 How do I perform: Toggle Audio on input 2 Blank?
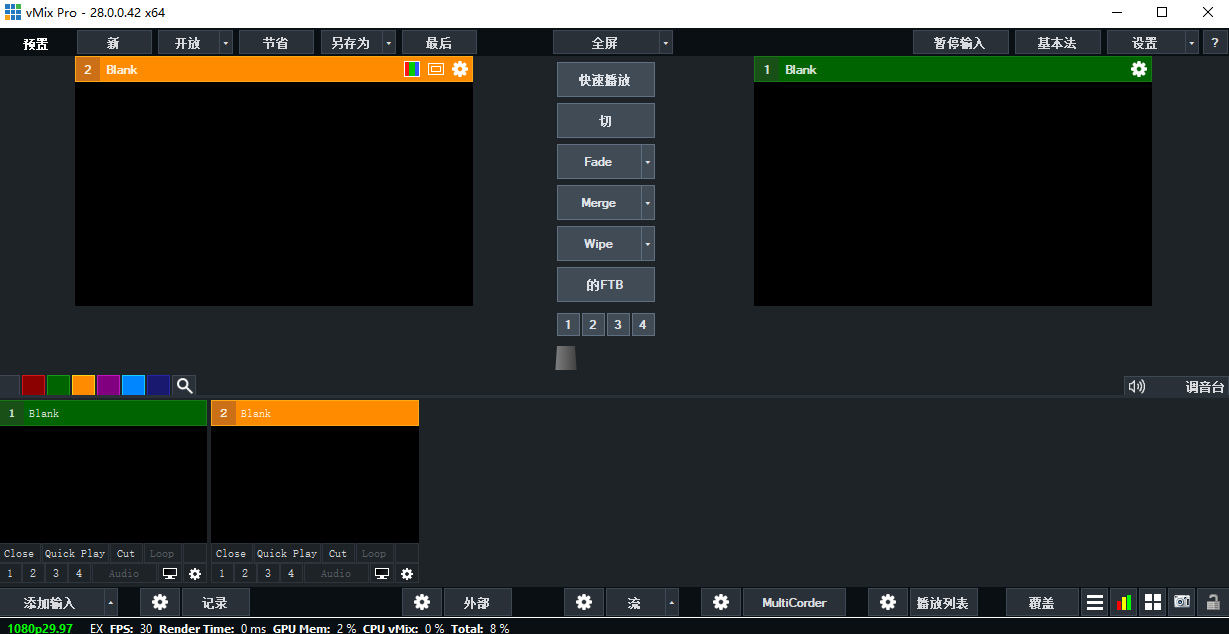click(x=337, y=573)
